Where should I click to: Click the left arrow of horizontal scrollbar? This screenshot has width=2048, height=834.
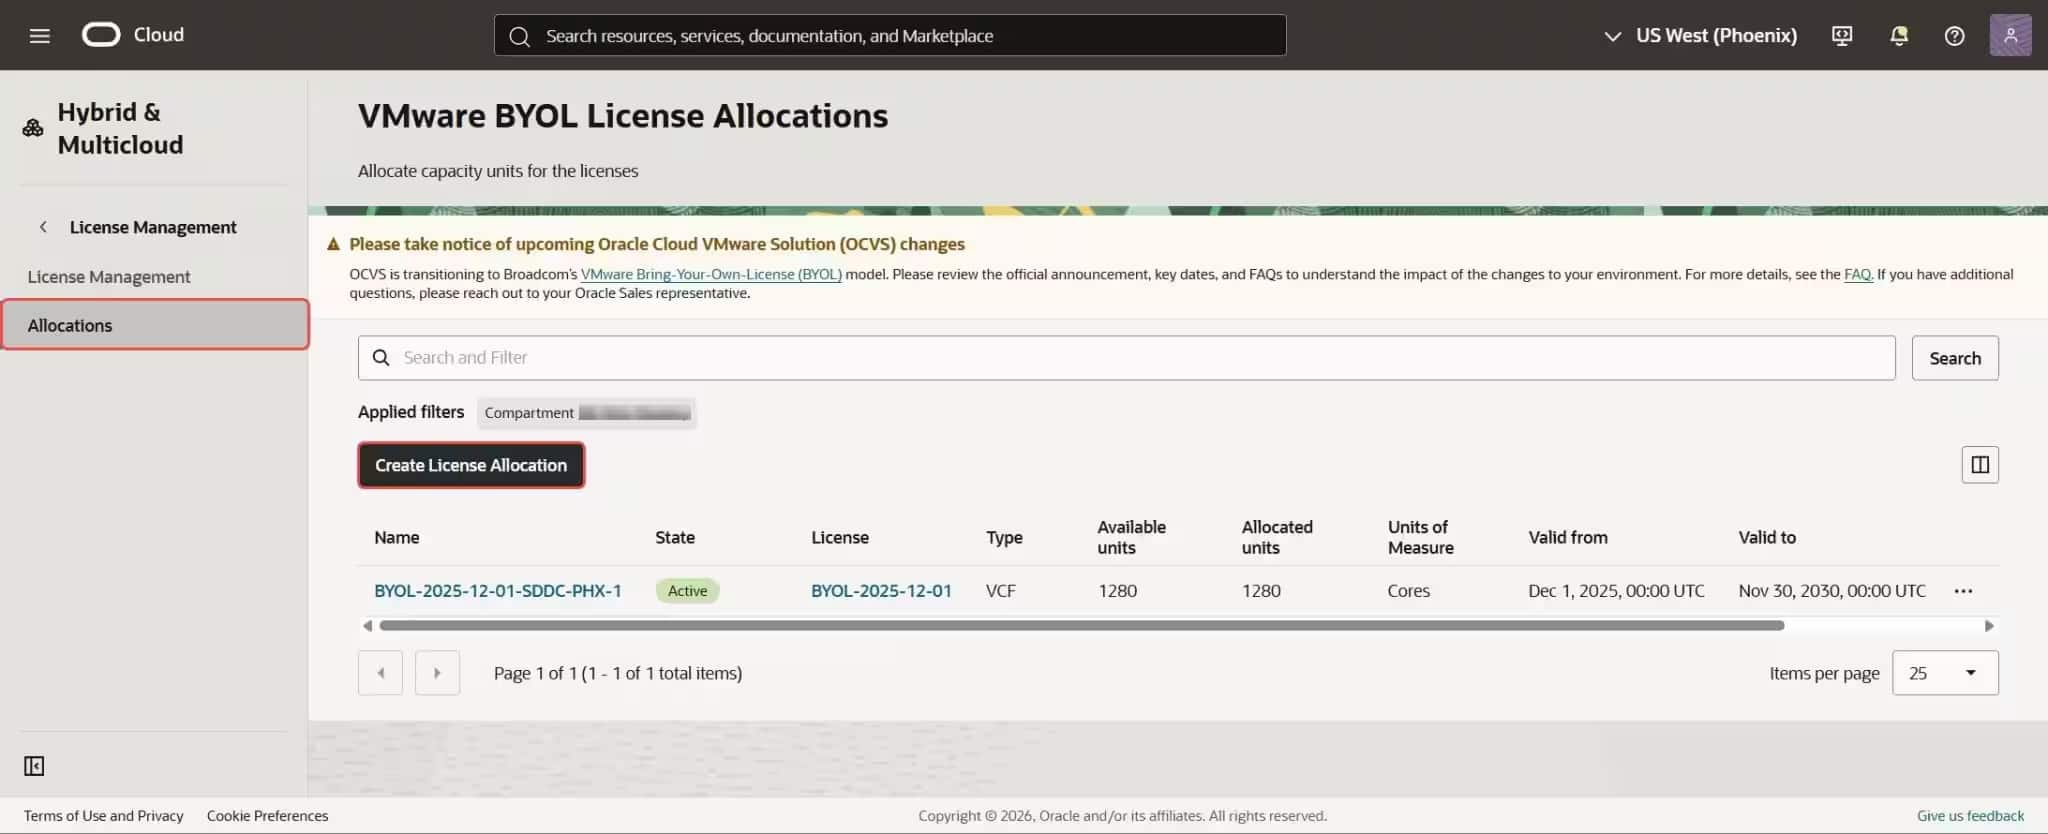(367, 626)
